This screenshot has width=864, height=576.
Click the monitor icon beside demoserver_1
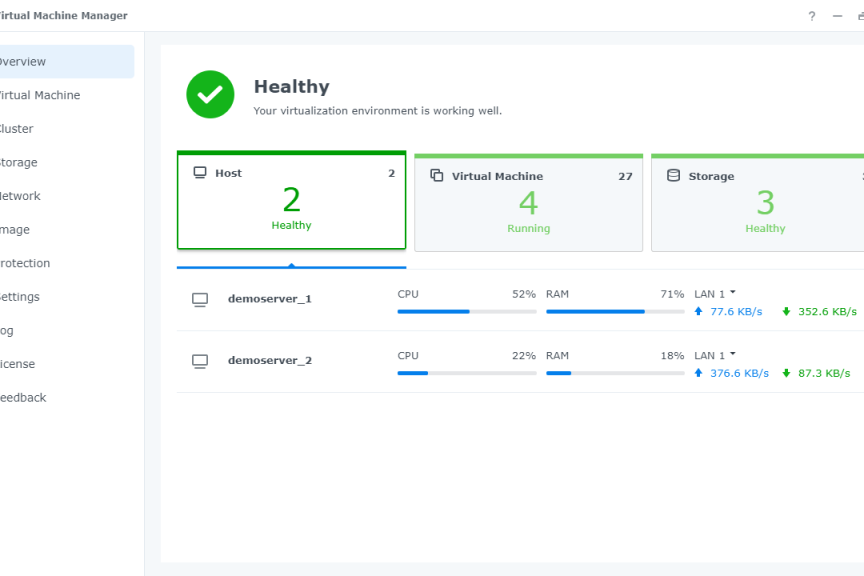(200, 299)
